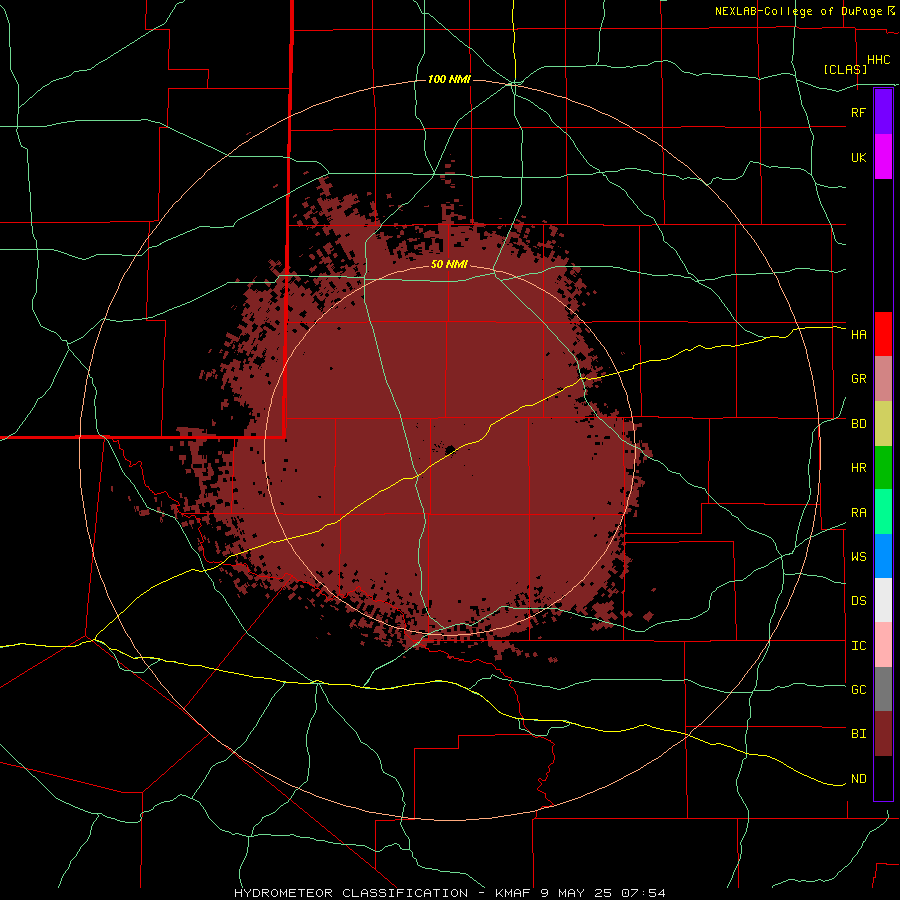Image resolution: width=900 pixels, height=900 pixels.
Task: Click the WS legend label
Action: (x=858, y=557)
